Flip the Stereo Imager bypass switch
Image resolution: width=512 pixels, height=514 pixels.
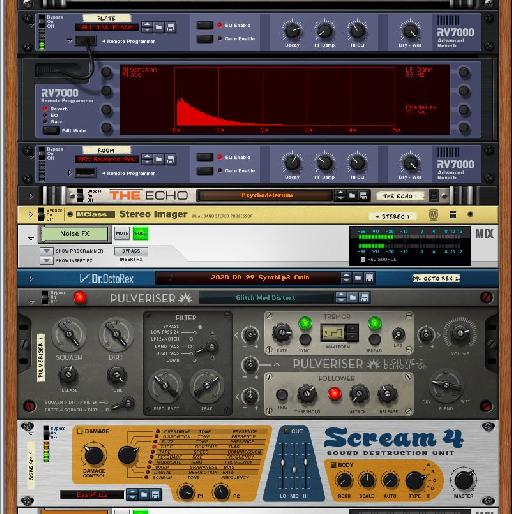click(x=41, y=214)
